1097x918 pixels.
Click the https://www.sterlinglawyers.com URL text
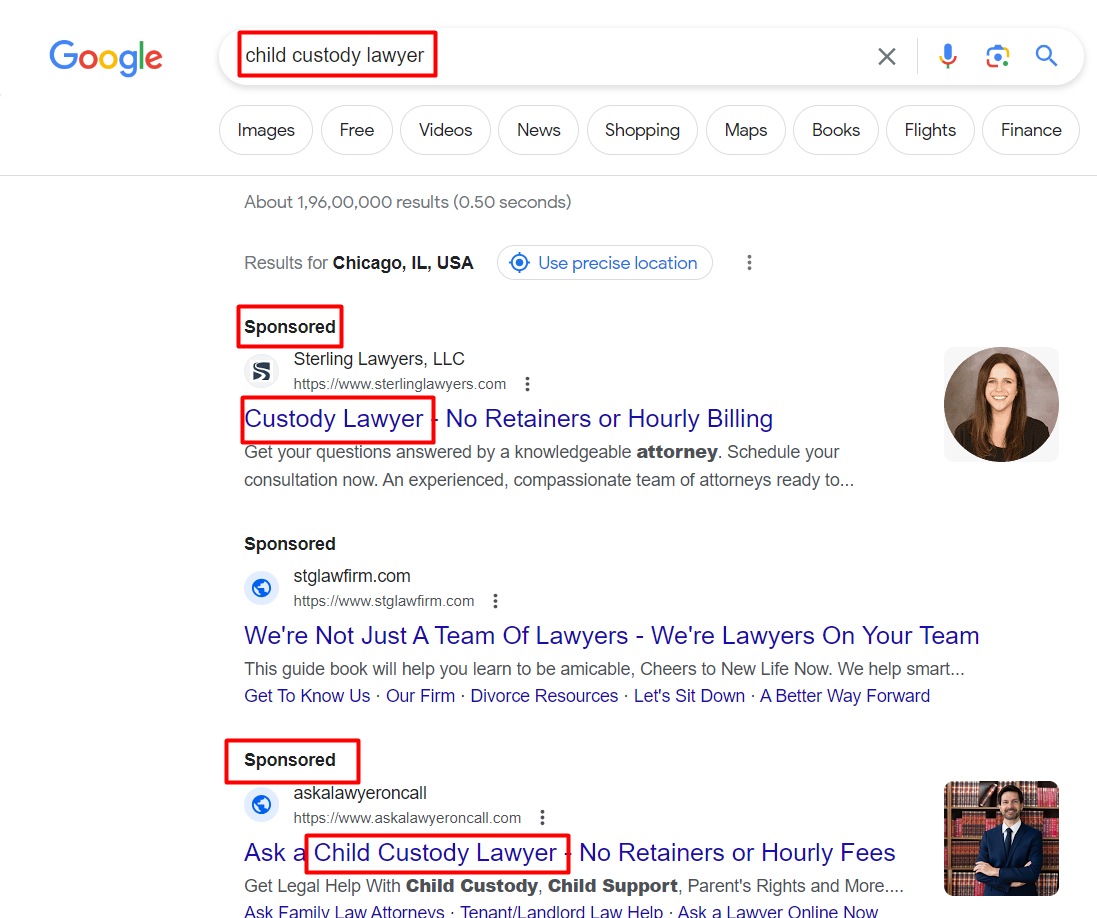[399, 384]
